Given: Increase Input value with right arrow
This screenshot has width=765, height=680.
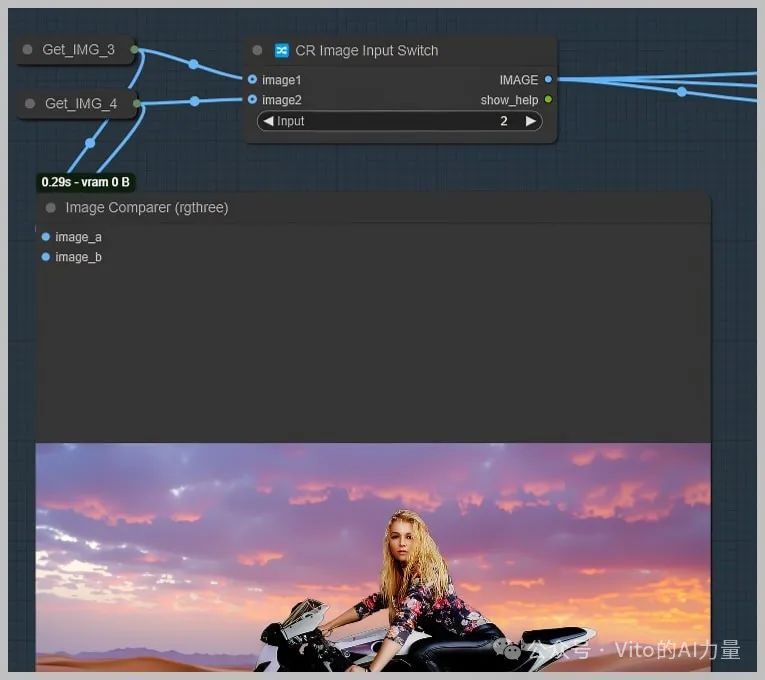Looking at the screenshot, I should pos(530,120).
